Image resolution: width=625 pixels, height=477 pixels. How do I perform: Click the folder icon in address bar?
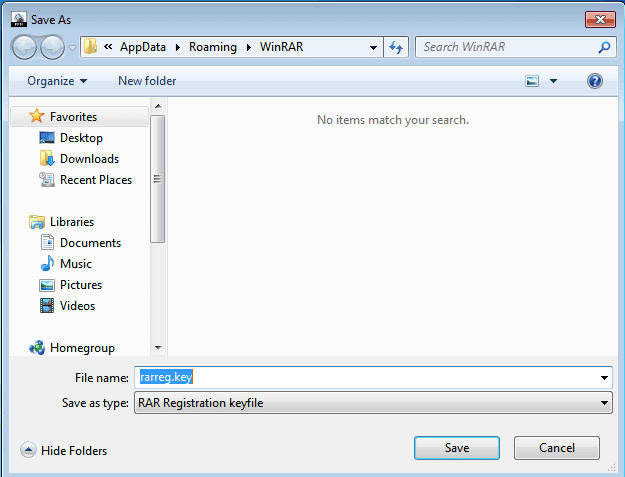(x=90, y=47)
